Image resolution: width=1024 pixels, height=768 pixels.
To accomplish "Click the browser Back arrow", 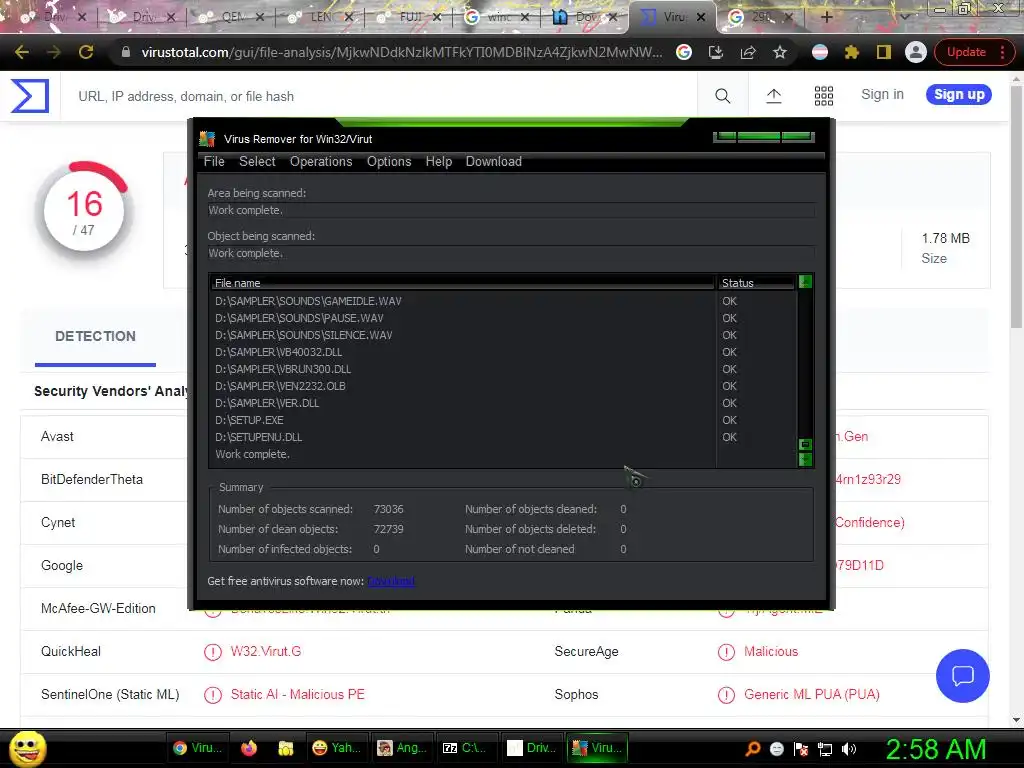I will (x=22, y=52).
